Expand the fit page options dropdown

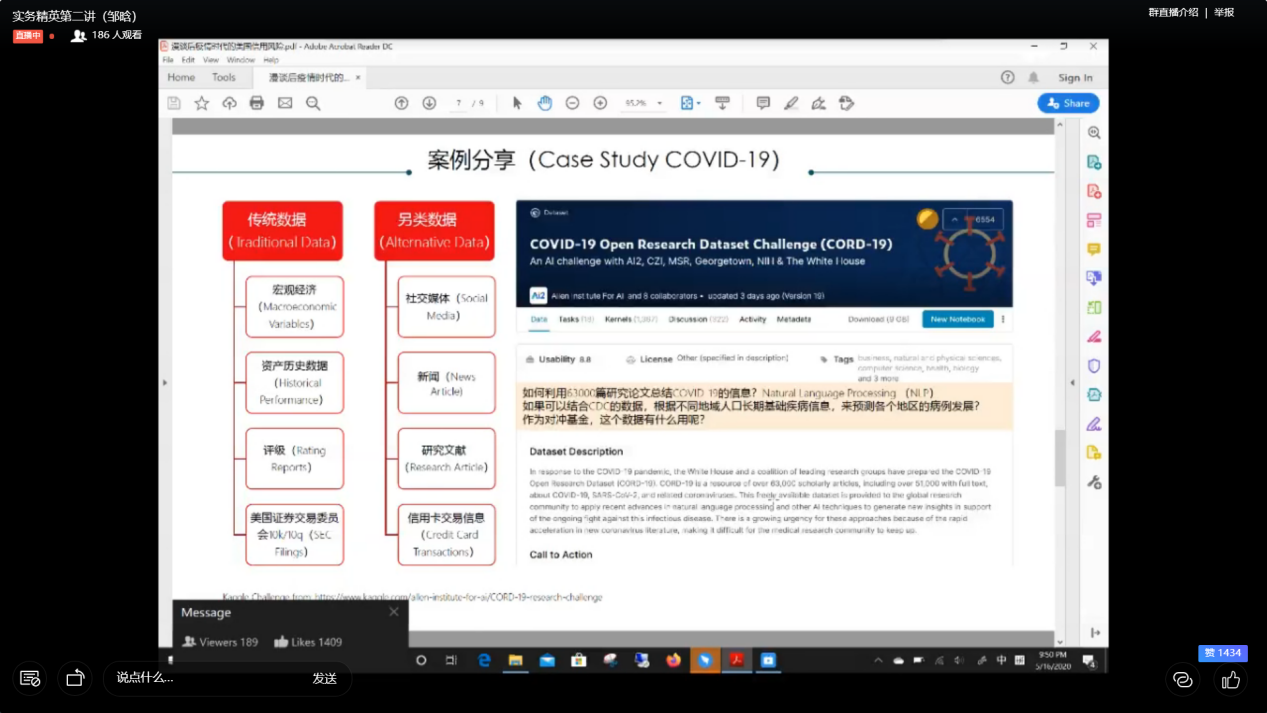tap(698, 104)
